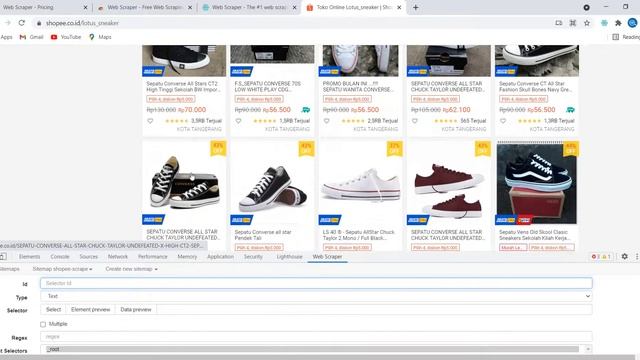Click the site lock icon in address bar
Image resolution: width=640 pixels, height=360 pixels.
(x=39, y=23)
